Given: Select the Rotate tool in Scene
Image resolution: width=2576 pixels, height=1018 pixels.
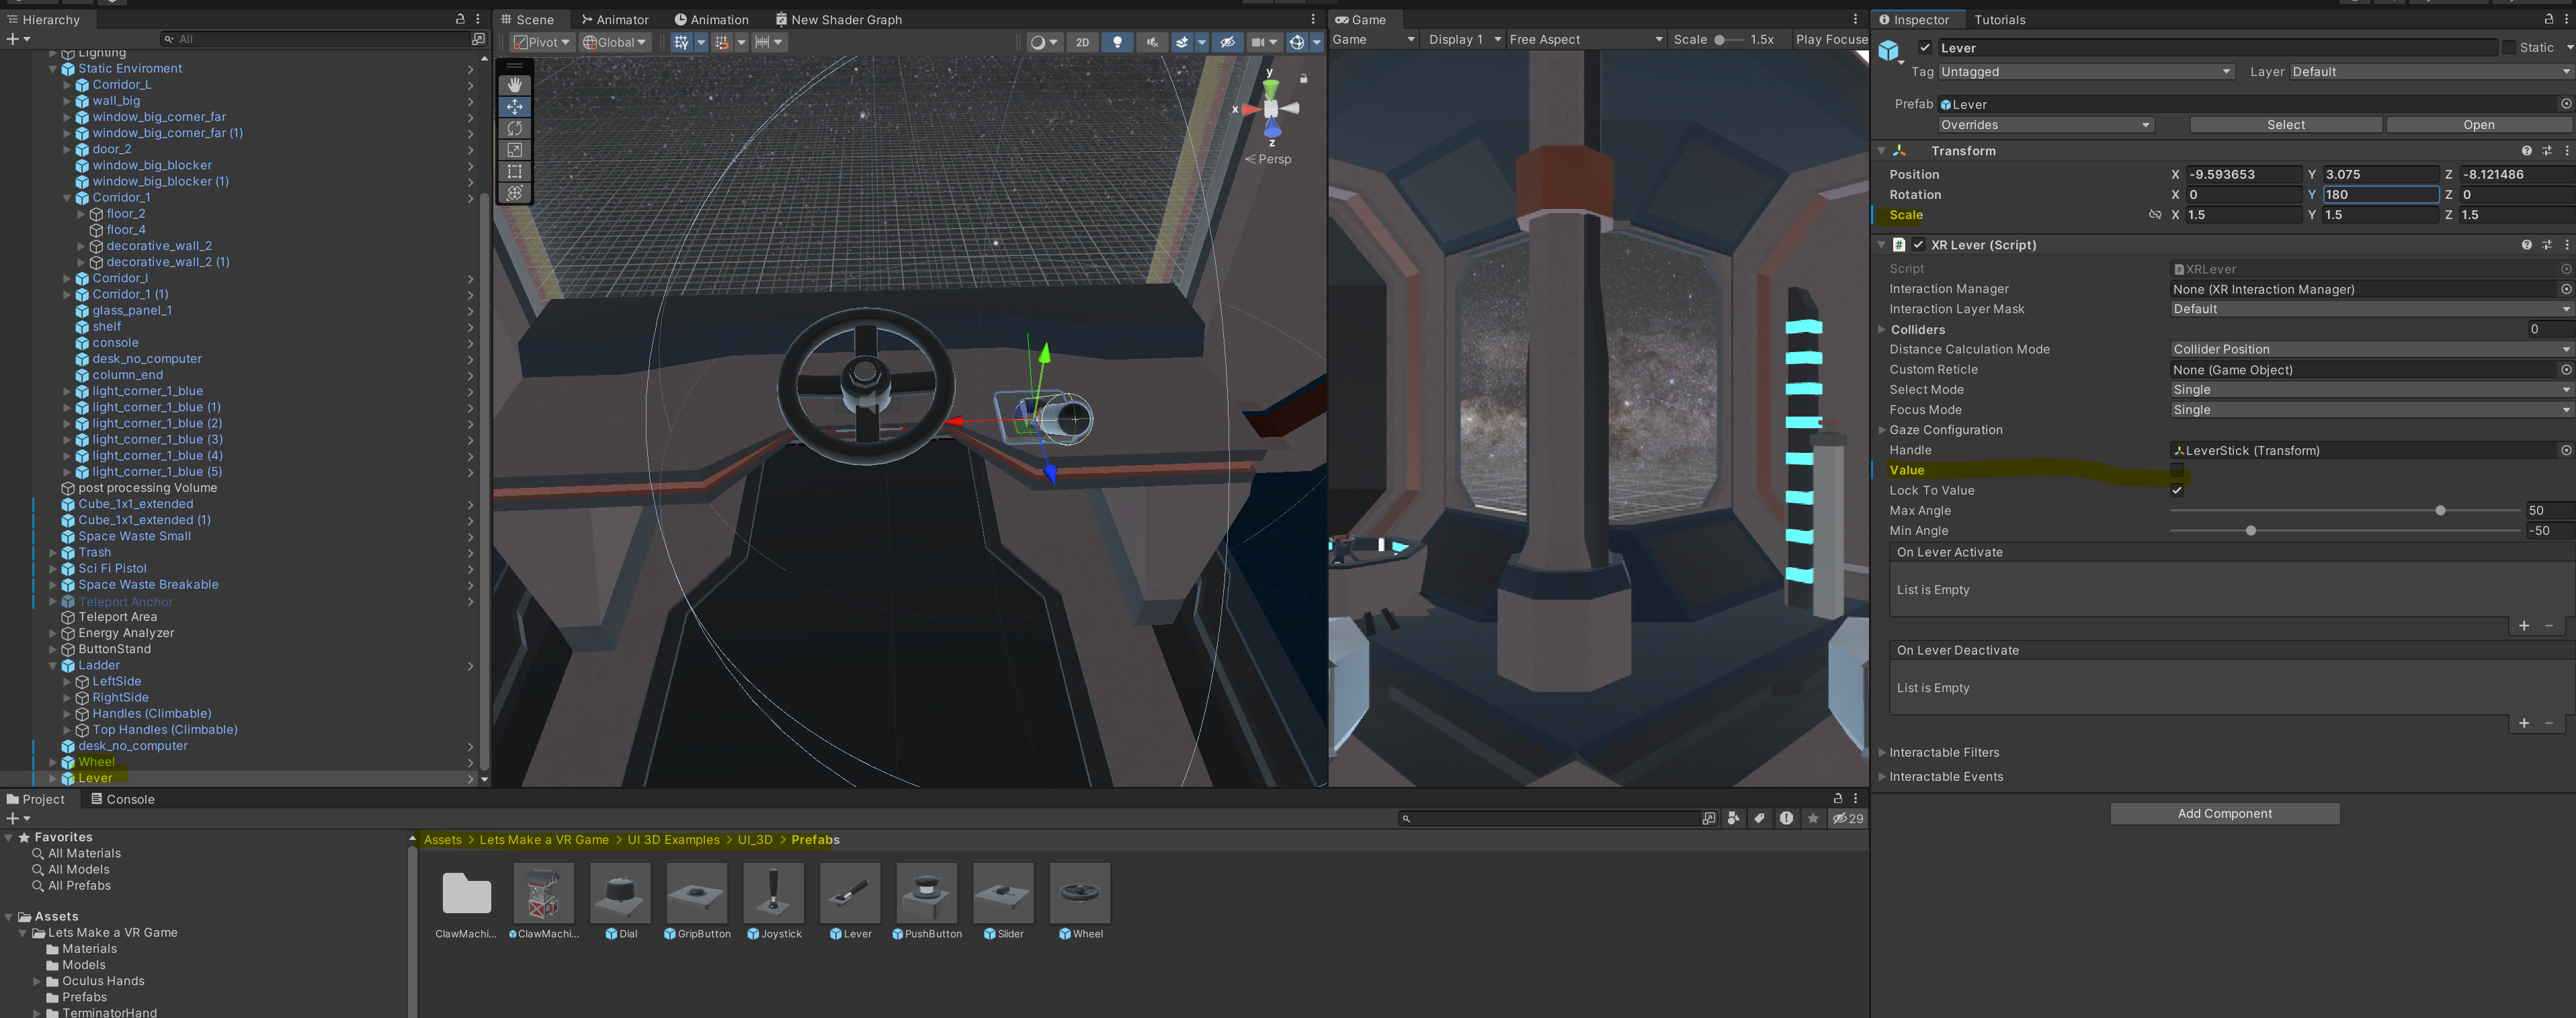Looking at the screenshot, I should 514,128.
